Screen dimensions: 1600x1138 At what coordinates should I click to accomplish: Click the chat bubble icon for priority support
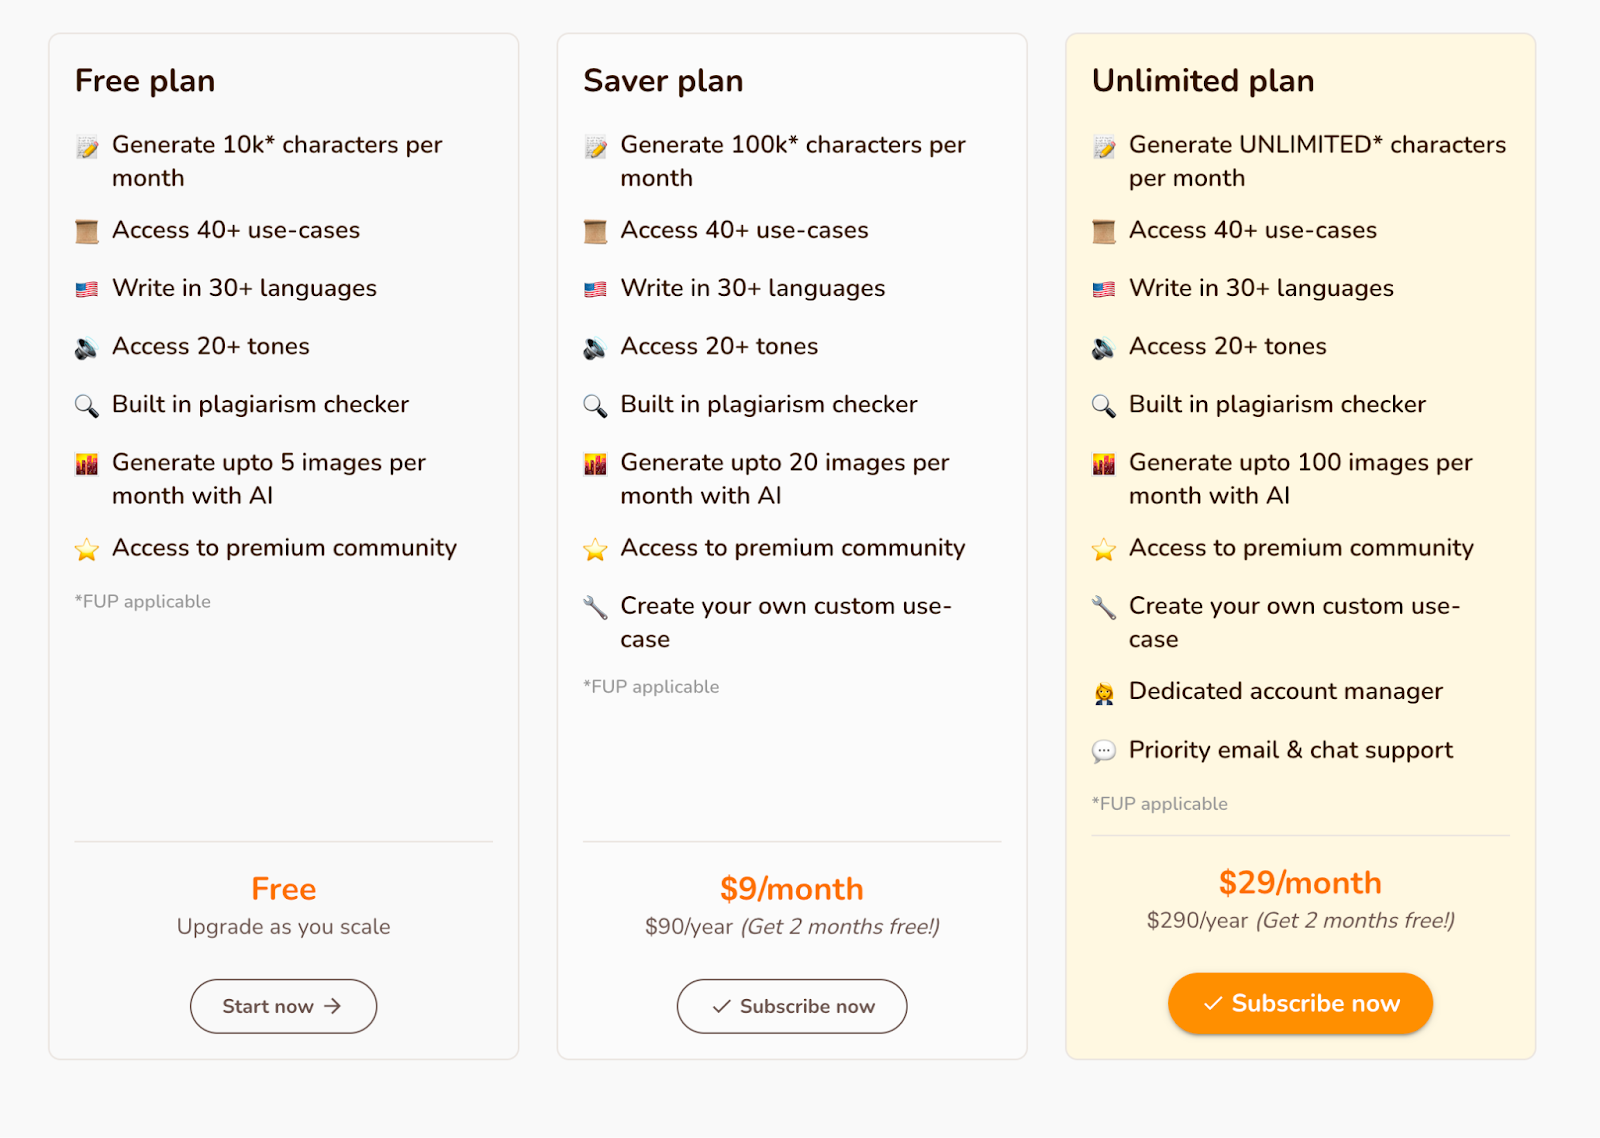pyautogui.click(x=1103, y=751)
